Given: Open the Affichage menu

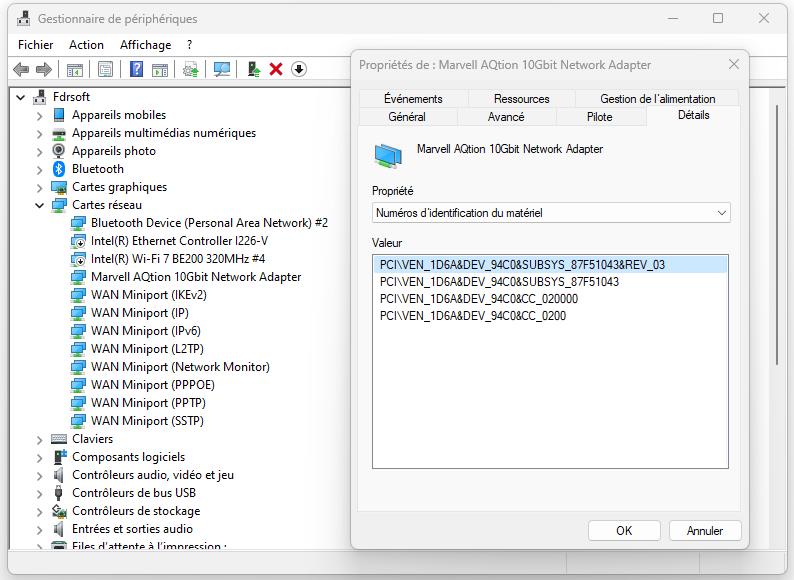Looking at the screenshot, I should coord(145,45).
